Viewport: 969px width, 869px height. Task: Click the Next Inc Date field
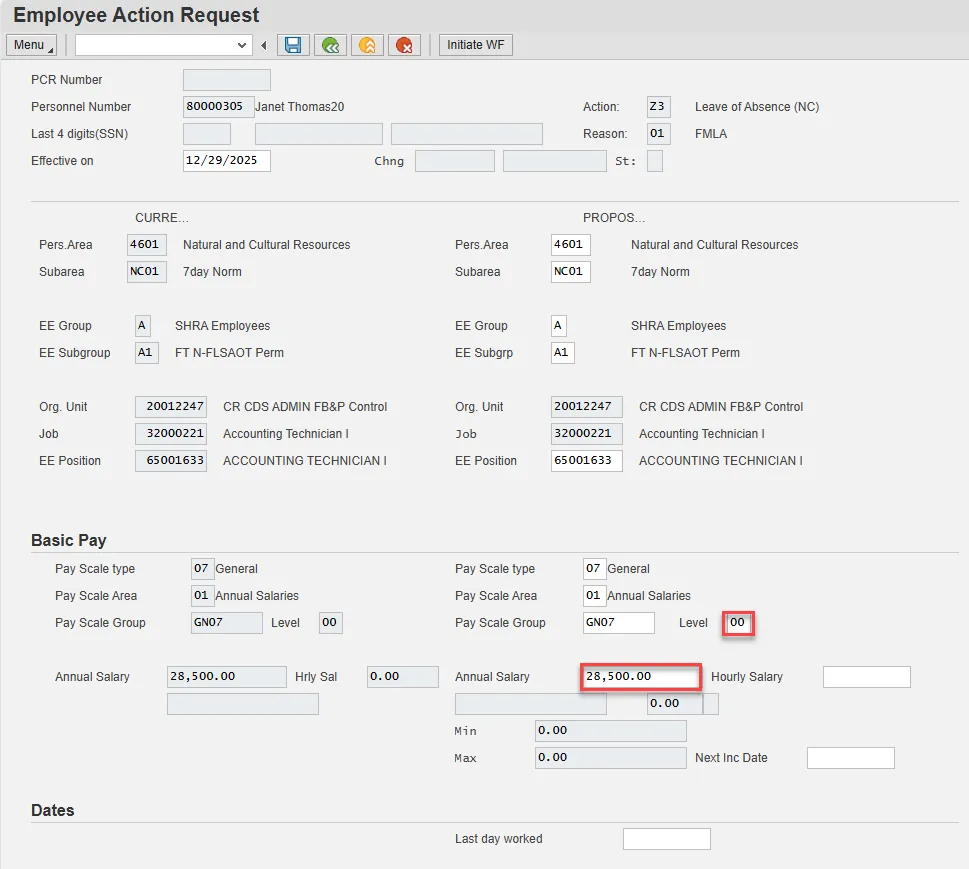(850, 758)
